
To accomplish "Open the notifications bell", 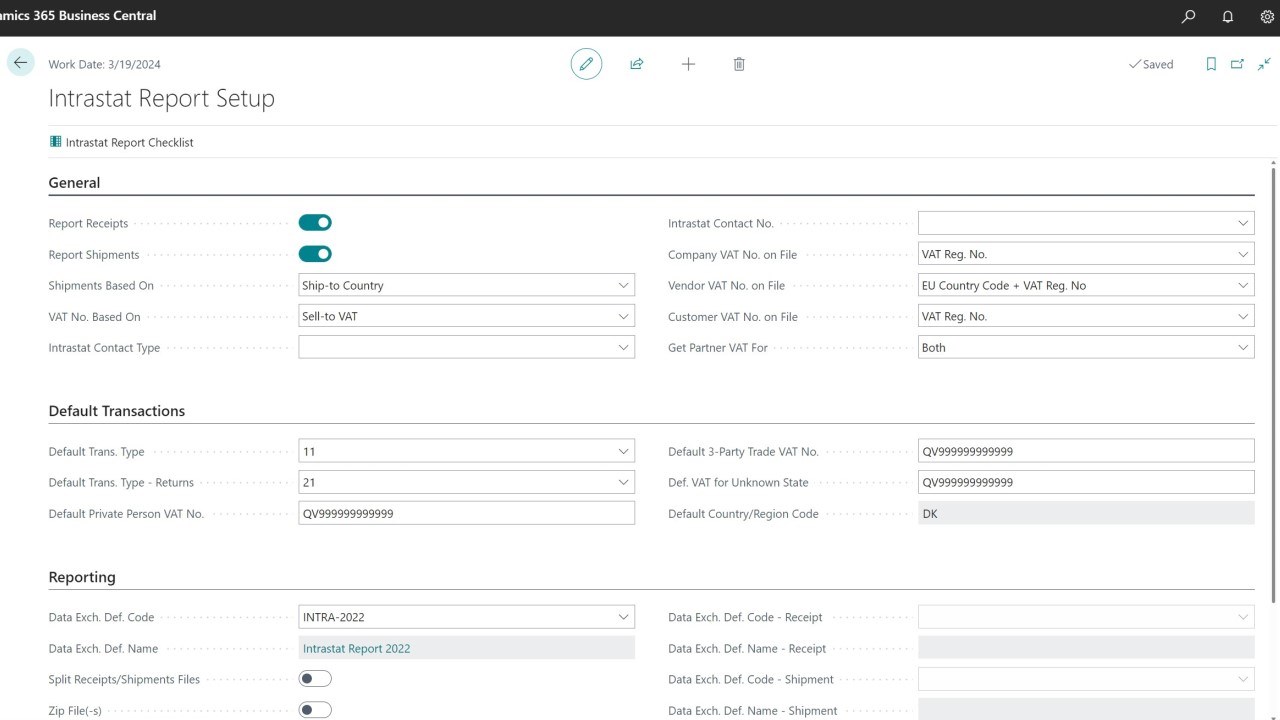I will [x=1228, y=17].
